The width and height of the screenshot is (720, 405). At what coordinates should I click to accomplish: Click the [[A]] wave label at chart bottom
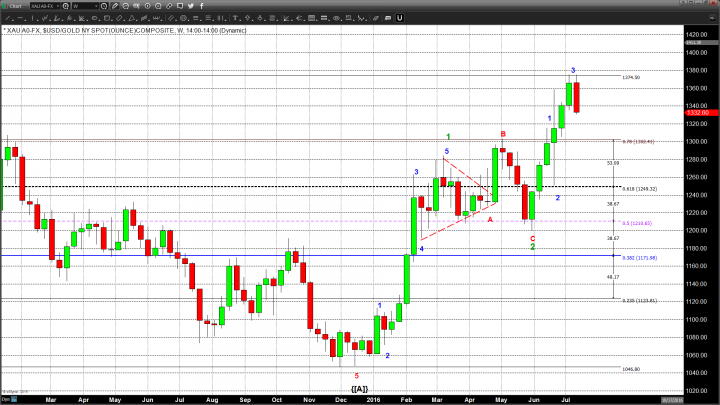tap(357, 387)
